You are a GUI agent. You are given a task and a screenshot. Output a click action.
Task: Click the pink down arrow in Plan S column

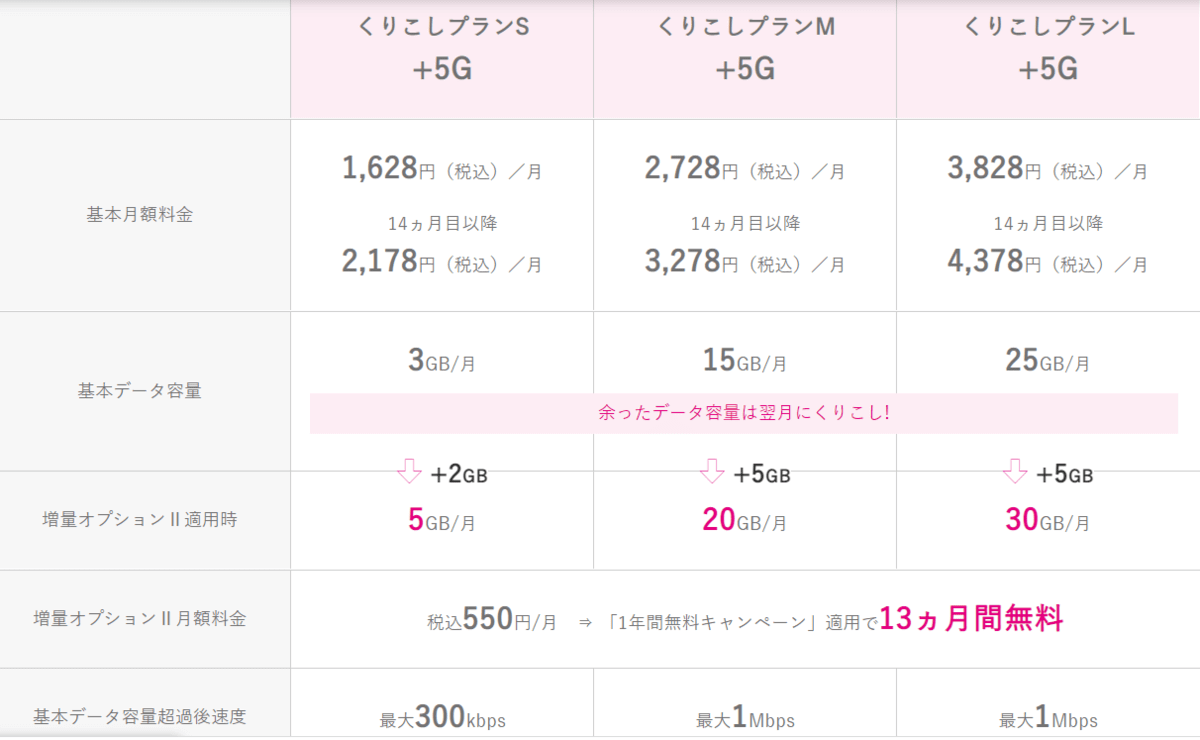tap(409, 472)
